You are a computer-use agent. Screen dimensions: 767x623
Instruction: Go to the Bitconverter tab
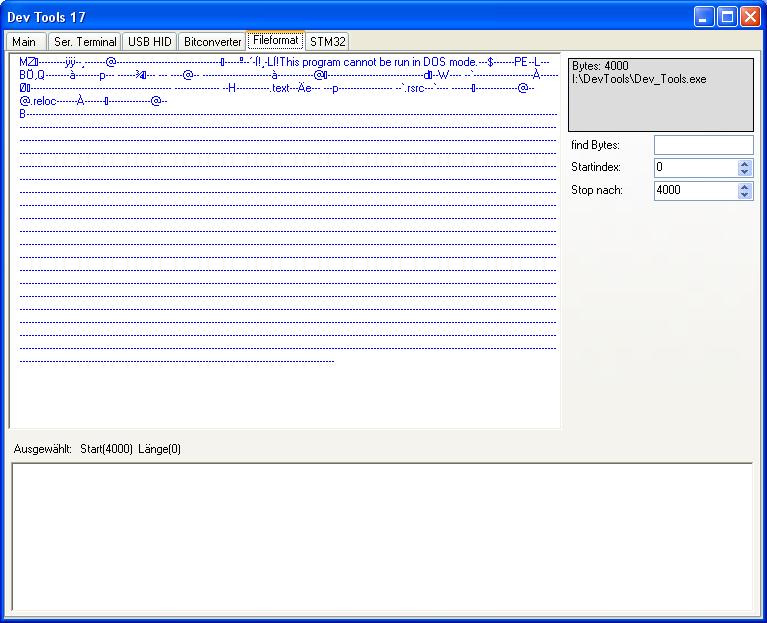click(212, 42)
